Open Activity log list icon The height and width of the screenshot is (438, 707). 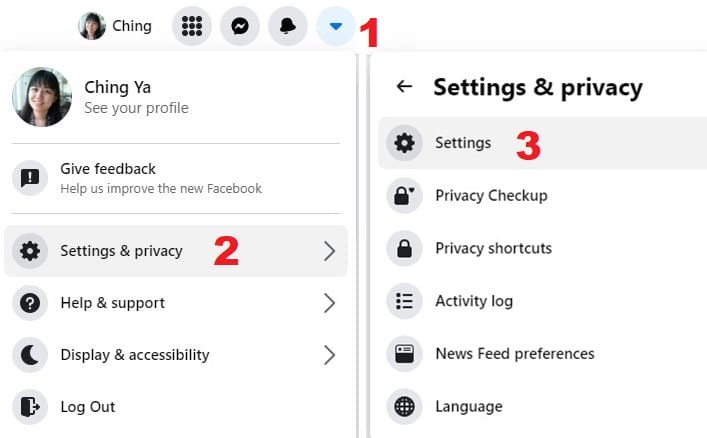click(404, 301)
